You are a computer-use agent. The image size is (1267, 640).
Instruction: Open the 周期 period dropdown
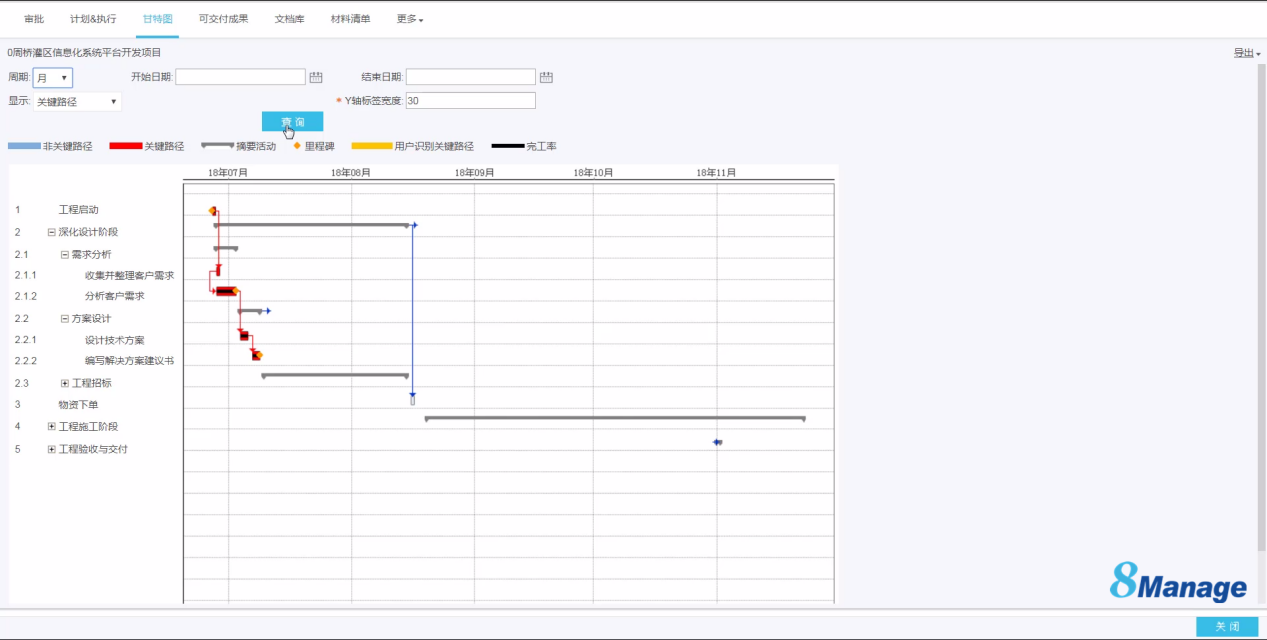[53, 78]
